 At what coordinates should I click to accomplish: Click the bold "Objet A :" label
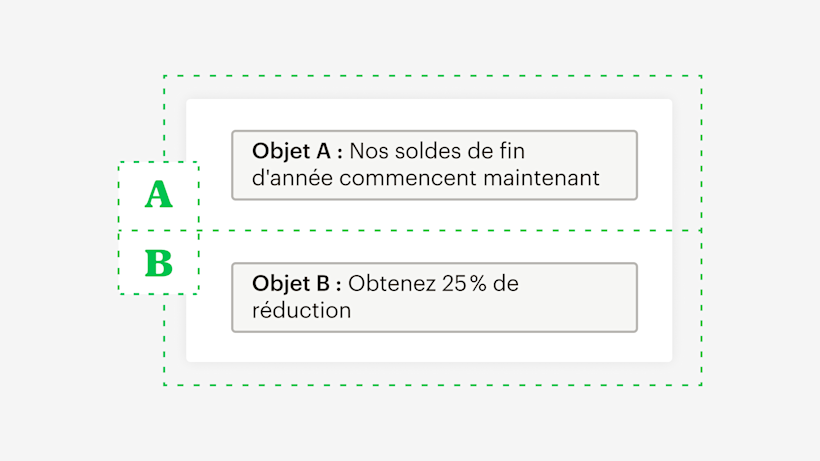point(298,152)
